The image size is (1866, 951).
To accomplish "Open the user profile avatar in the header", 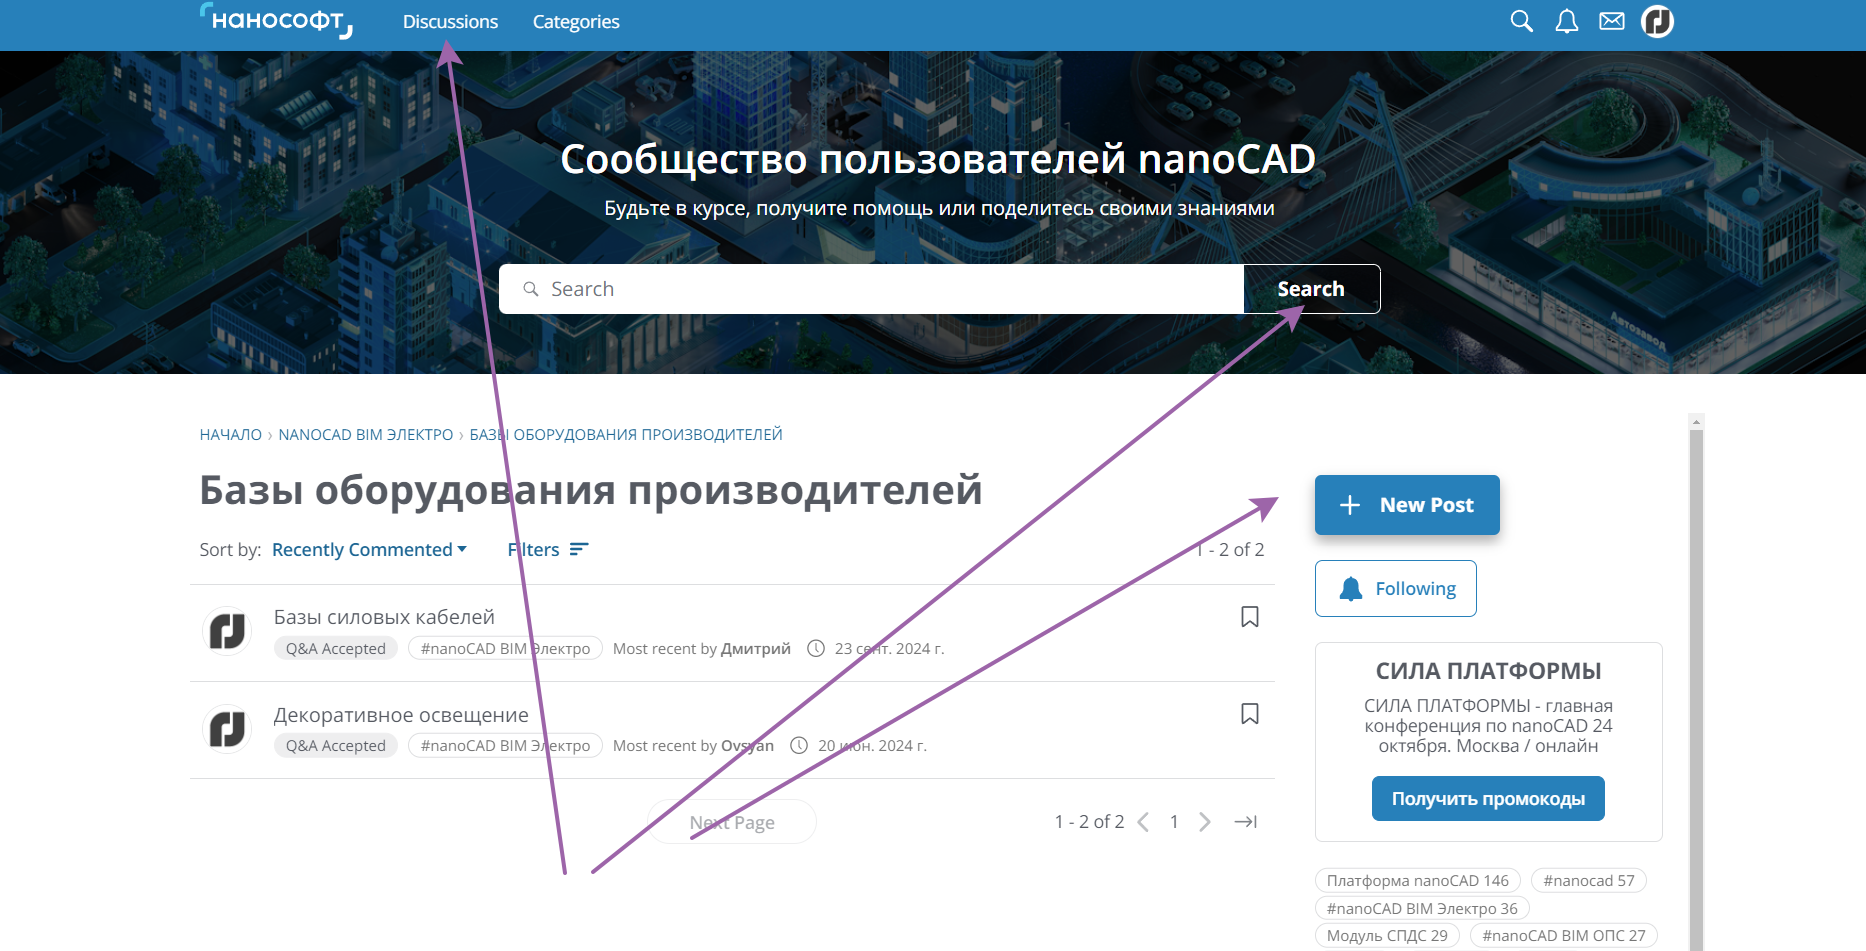I will (1657, 21).
